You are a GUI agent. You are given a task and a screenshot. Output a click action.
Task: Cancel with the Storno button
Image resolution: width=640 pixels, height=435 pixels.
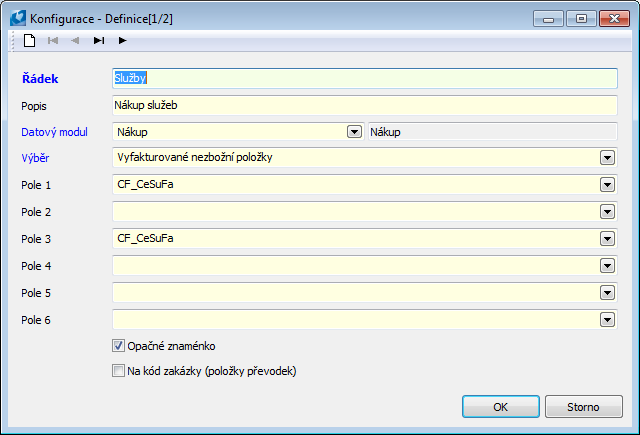coord(584,407)
